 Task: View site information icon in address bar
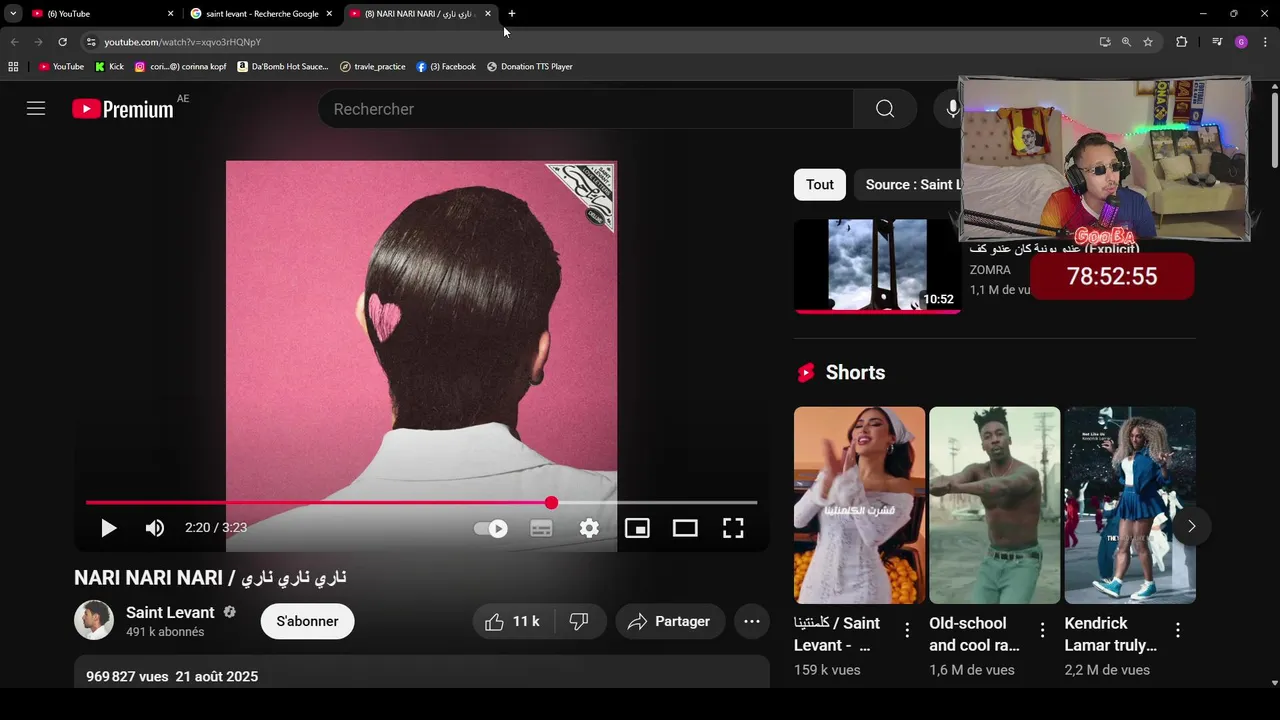(x=91, y=42)
